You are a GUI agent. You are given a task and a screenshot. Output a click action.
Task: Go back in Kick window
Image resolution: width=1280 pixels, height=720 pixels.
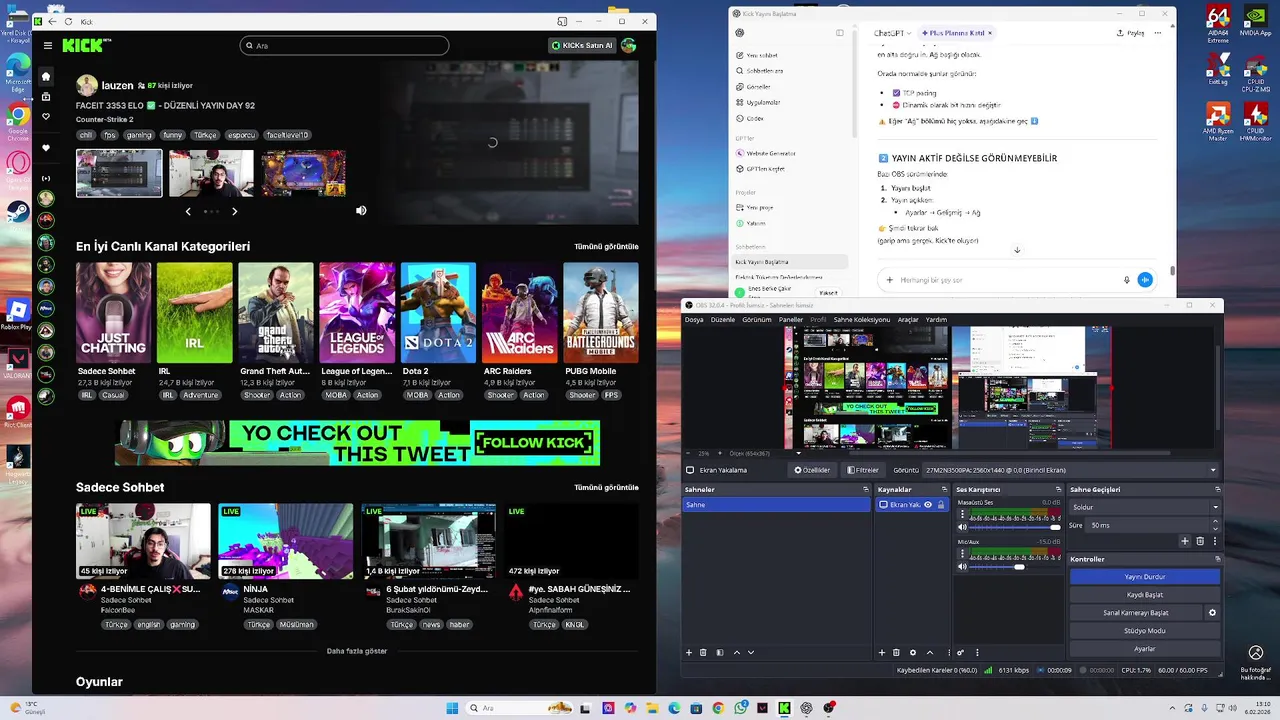[52, 21]
